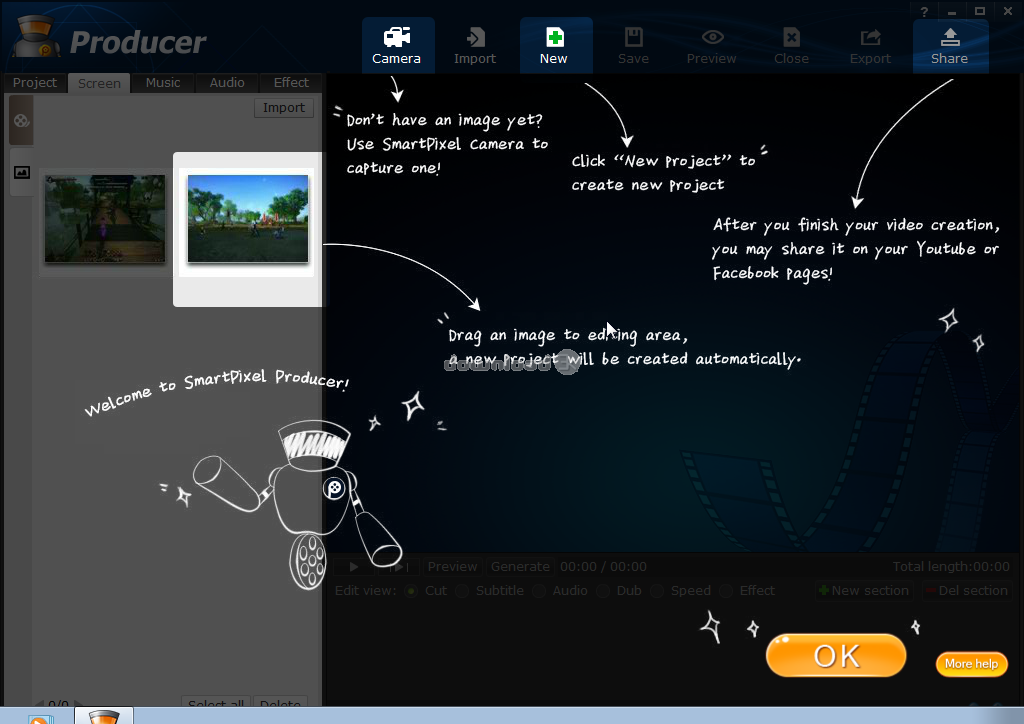
Task: Switch to the Screen tab
Action: (x=99, y=83)
